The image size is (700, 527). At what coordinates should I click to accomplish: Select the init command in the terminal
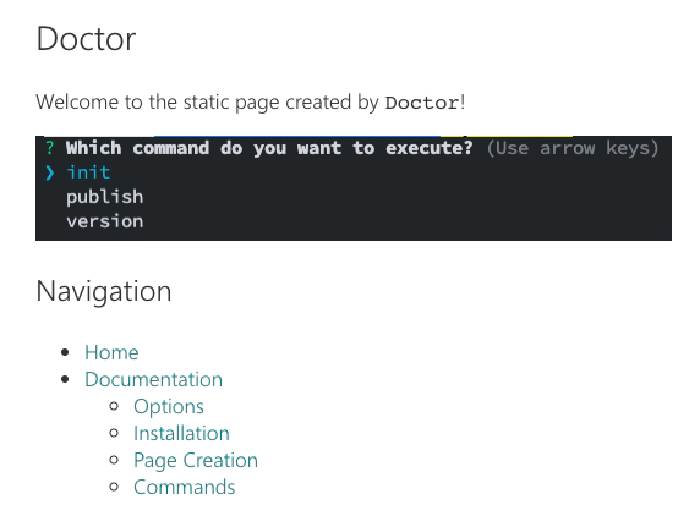click(x=88, y=172)
